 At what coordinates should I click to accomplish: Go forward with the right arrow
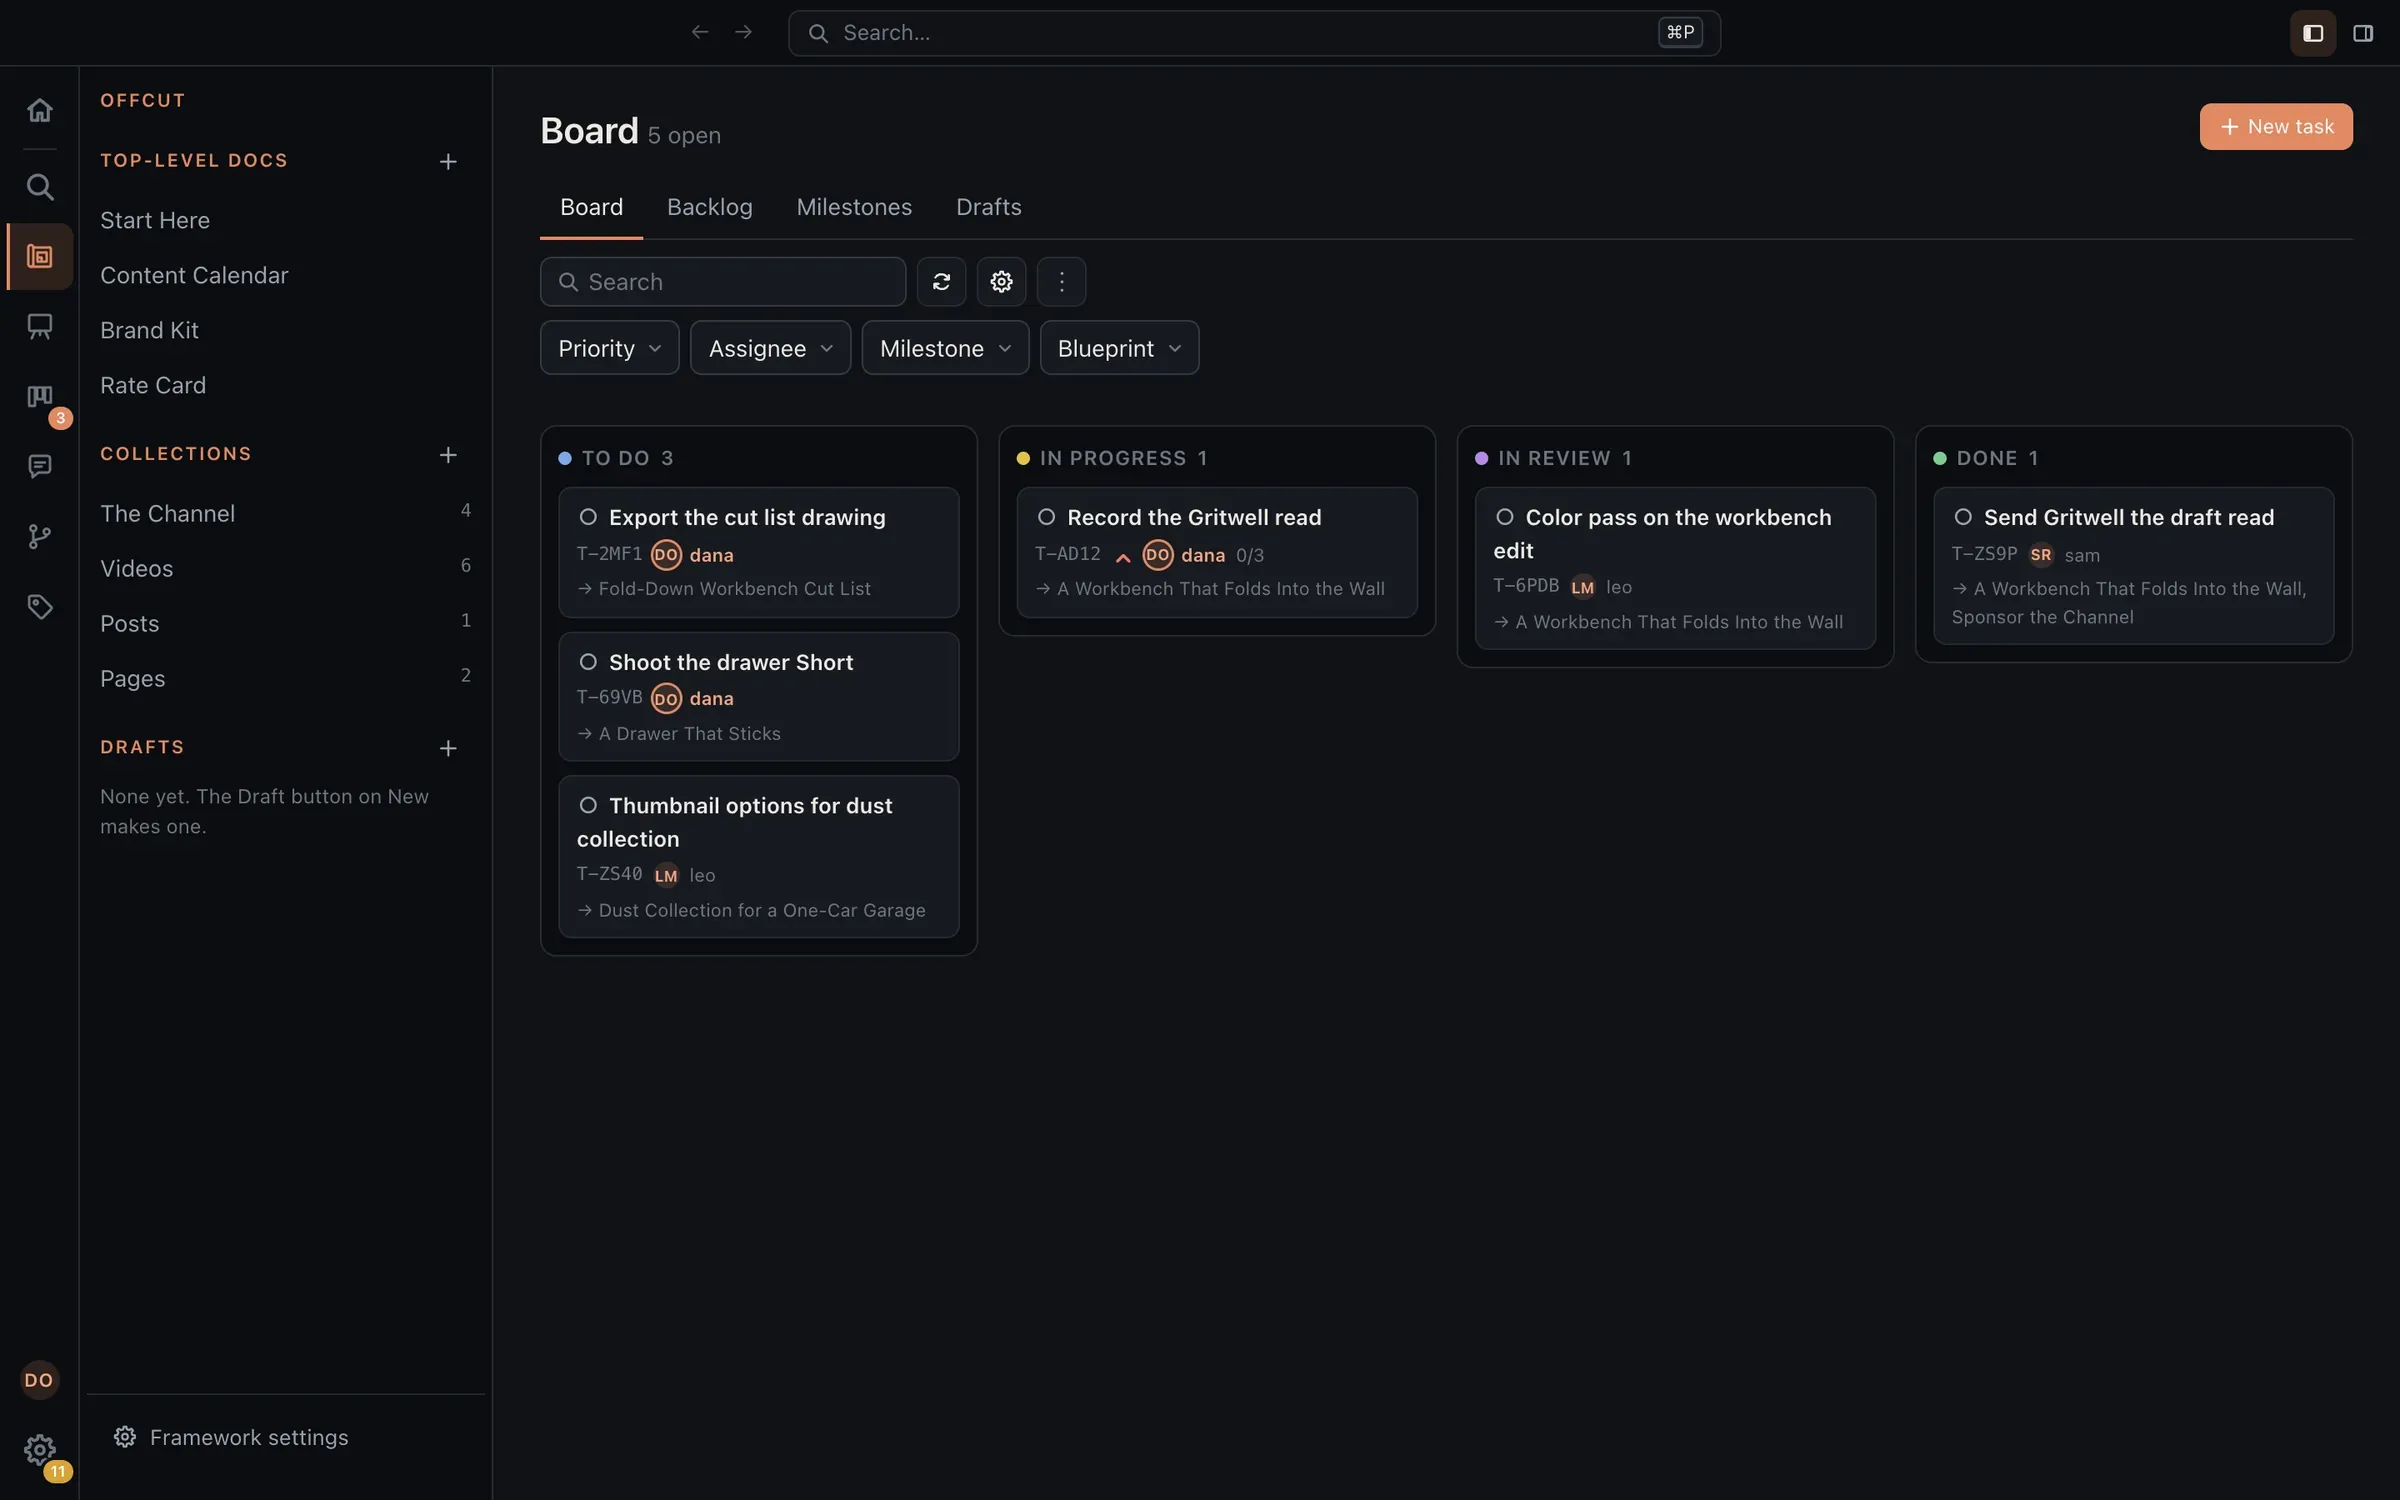743,33
